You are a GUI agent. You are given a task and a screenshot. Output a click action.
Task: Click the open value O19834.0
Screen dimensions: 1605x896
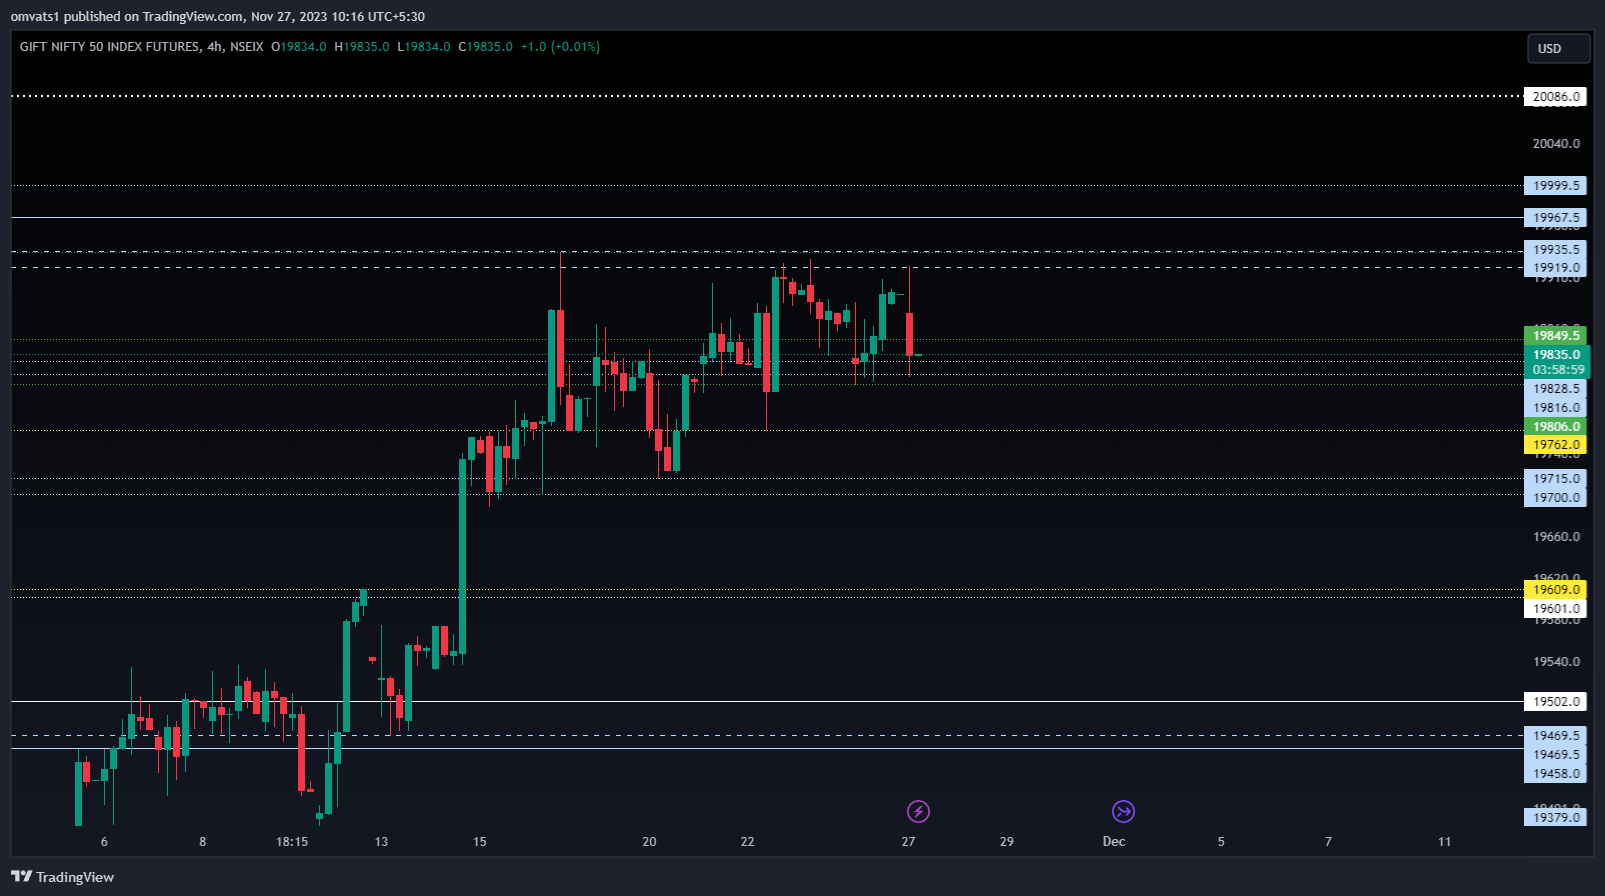298,47
